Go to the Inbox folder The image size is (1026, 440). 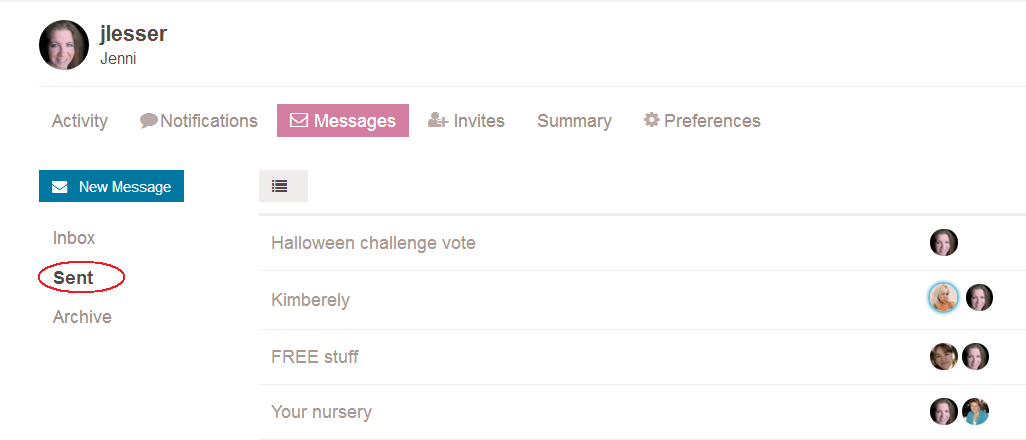click(74, 238)
